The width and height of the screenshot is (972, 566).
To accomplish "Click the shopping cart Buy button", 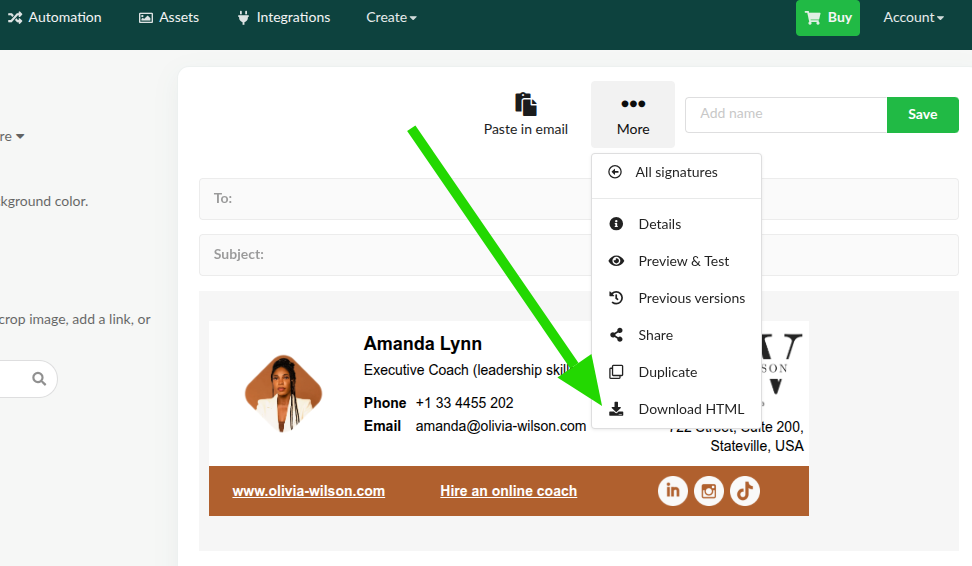I will [x=827, y=18].
